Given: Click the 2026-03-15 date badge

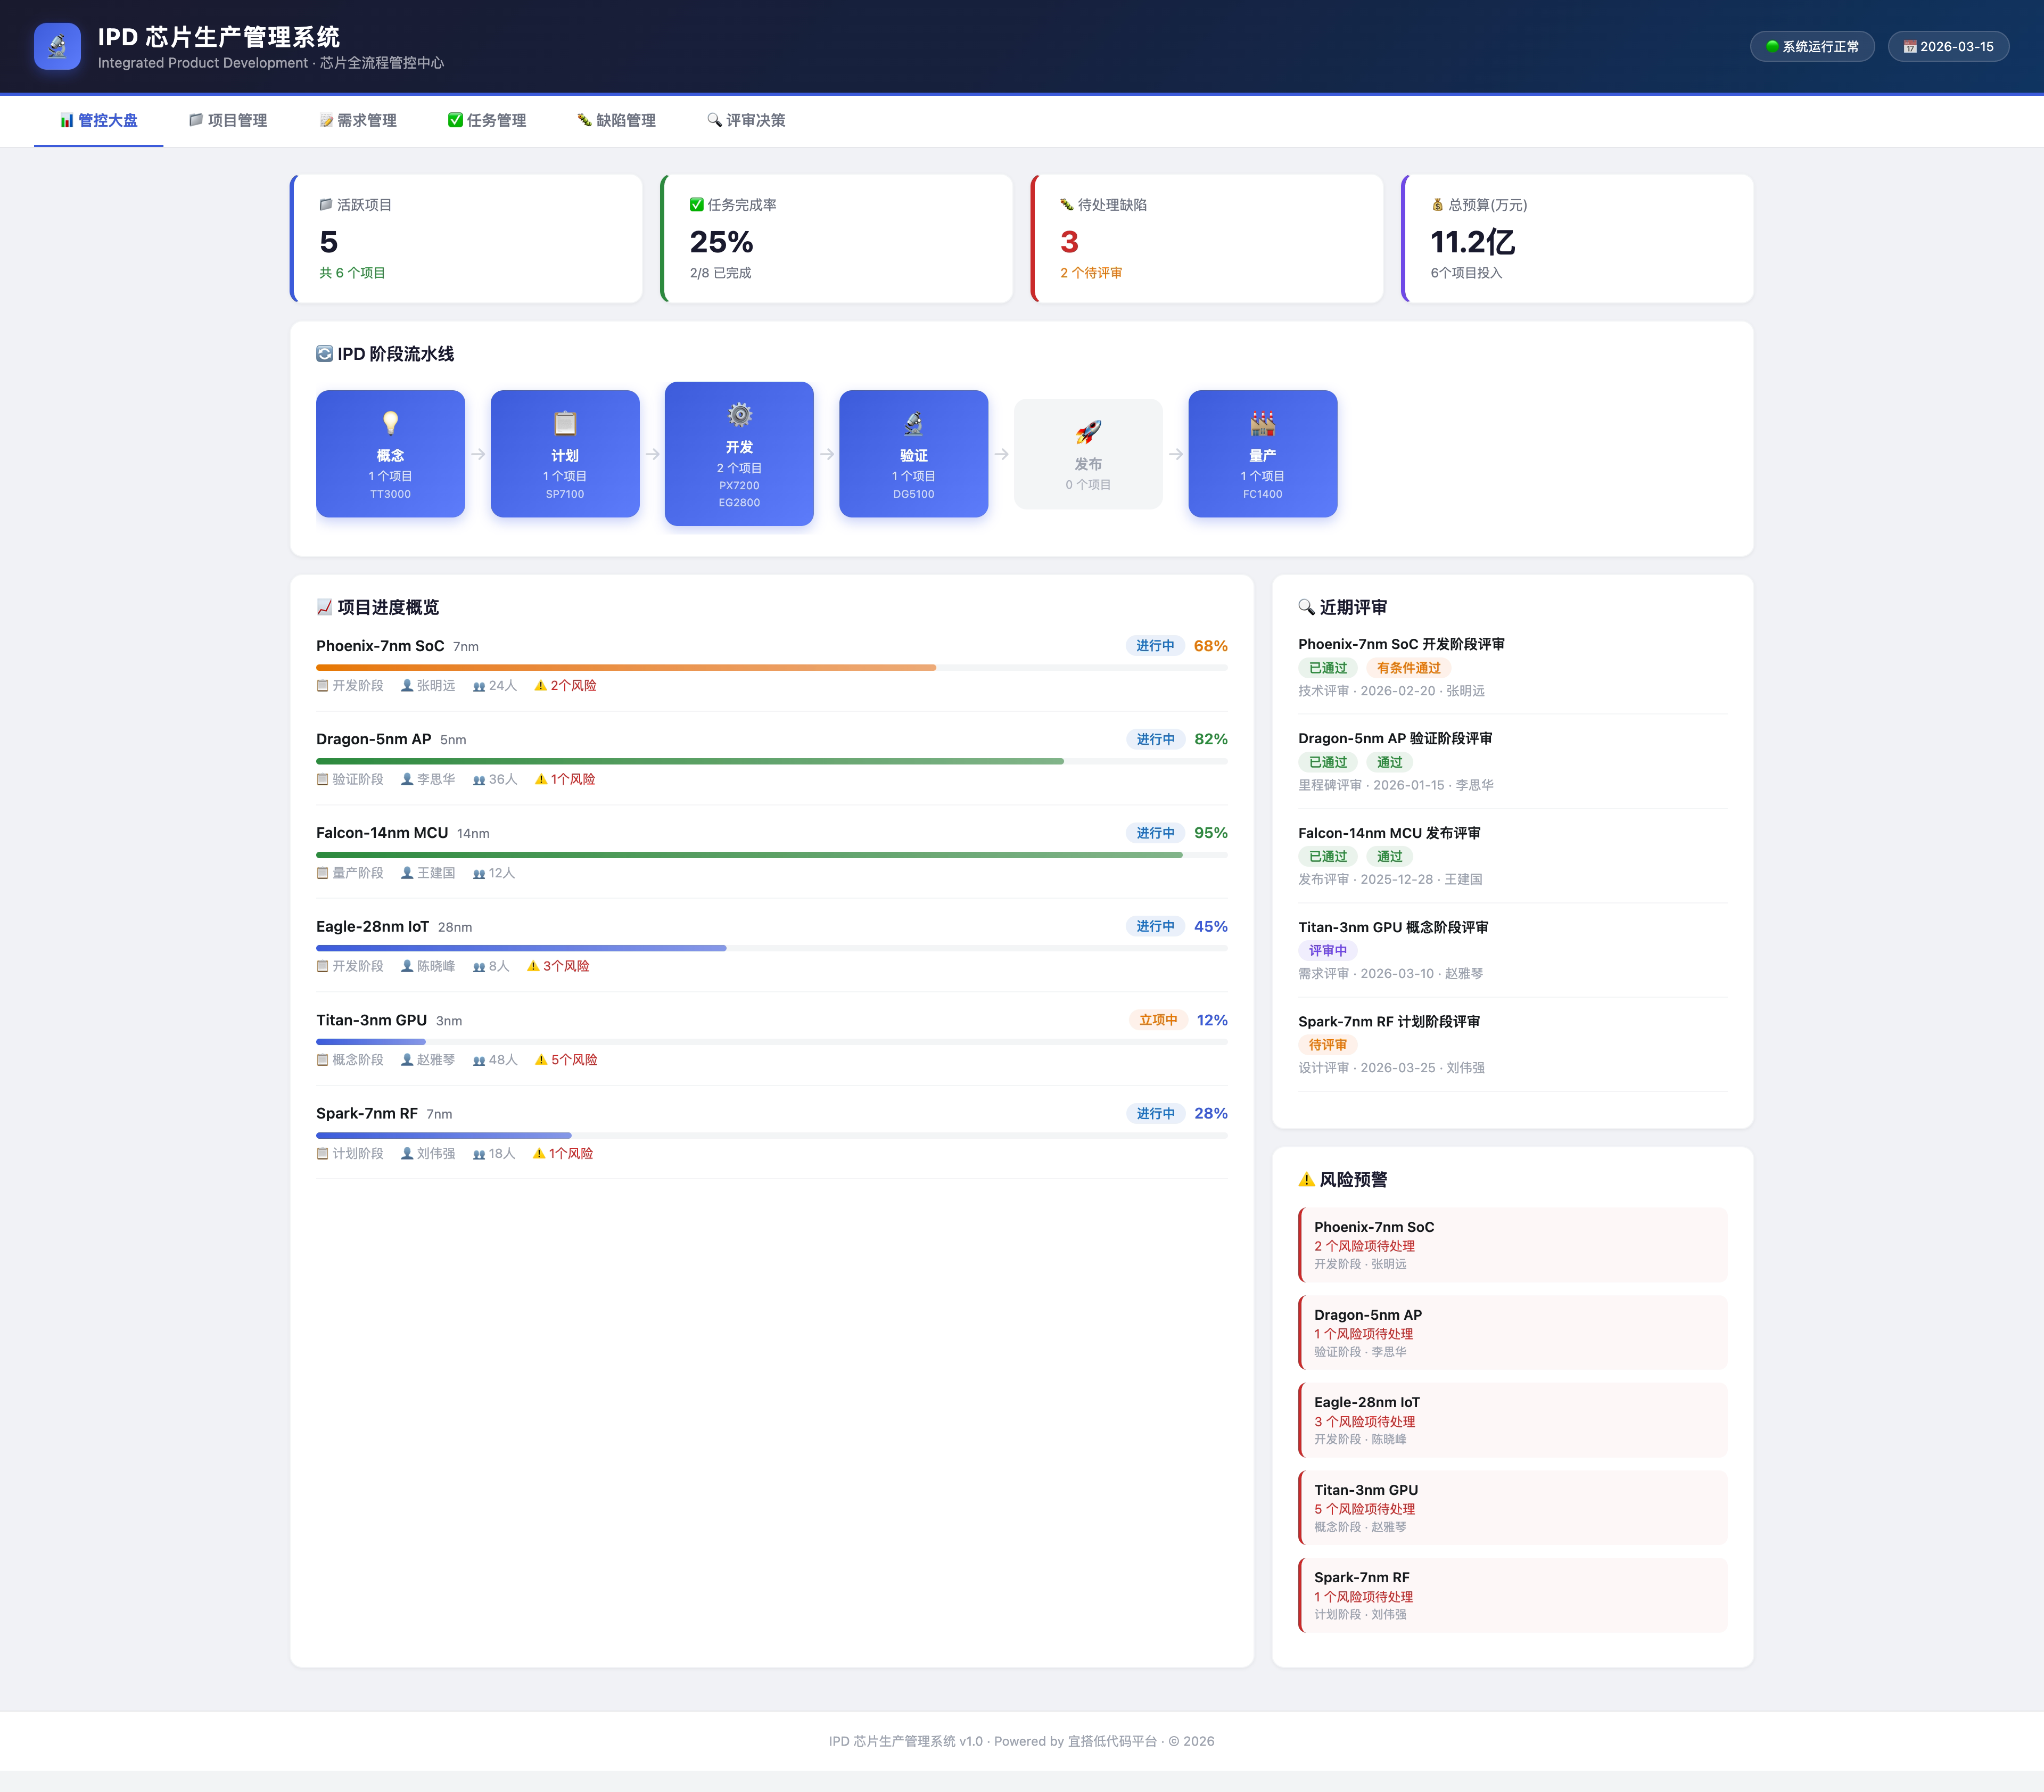Looking at the screenshot, I should (1948, 46).
